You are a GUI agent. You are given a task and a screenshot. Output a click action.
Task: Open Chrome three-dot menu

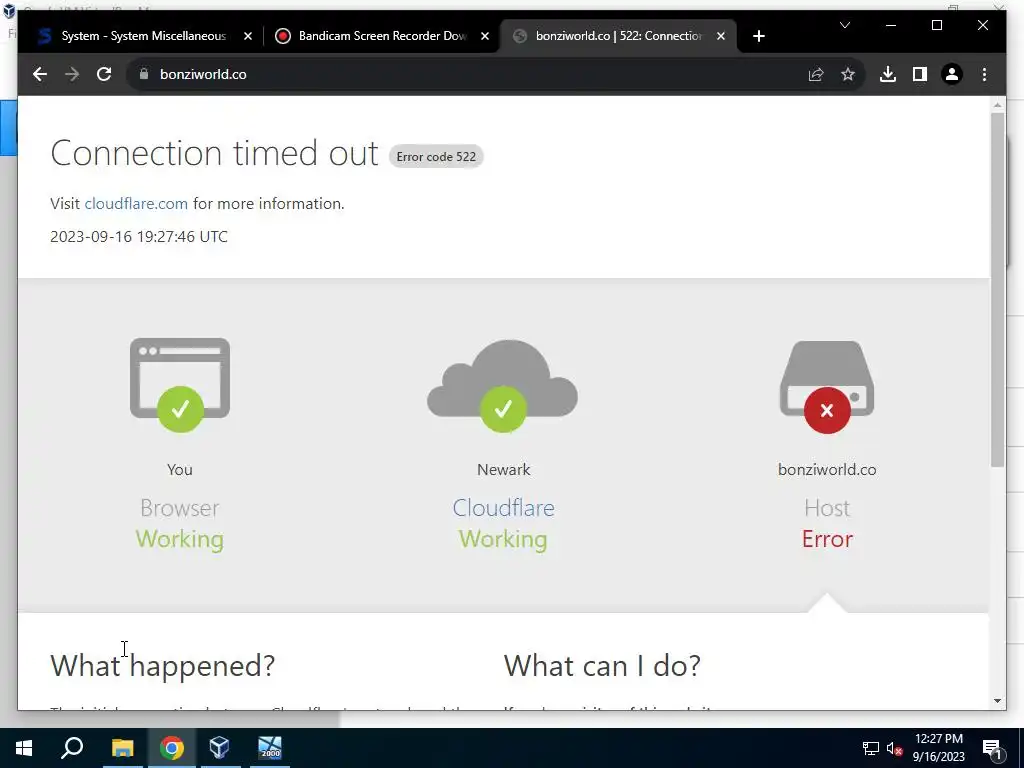point(984,74)
